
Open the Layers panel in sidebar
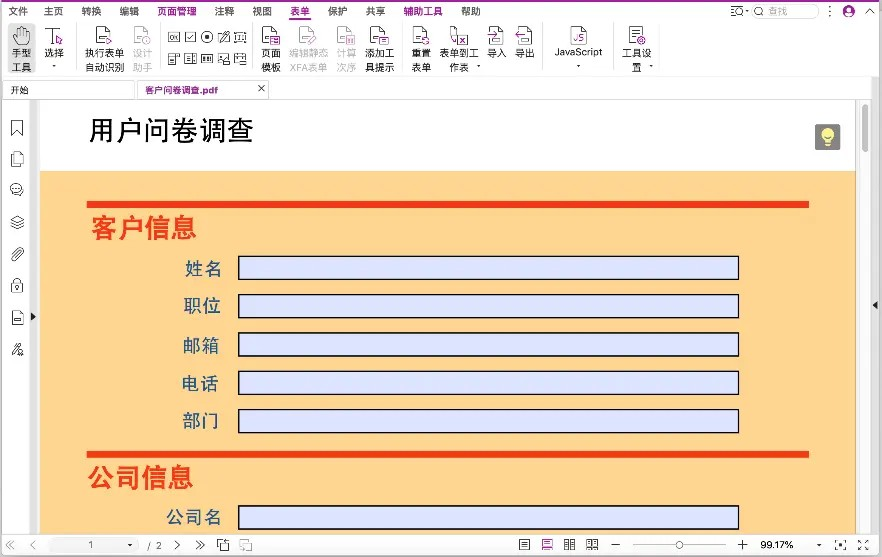pyautogui.click(x=17, y=222)
